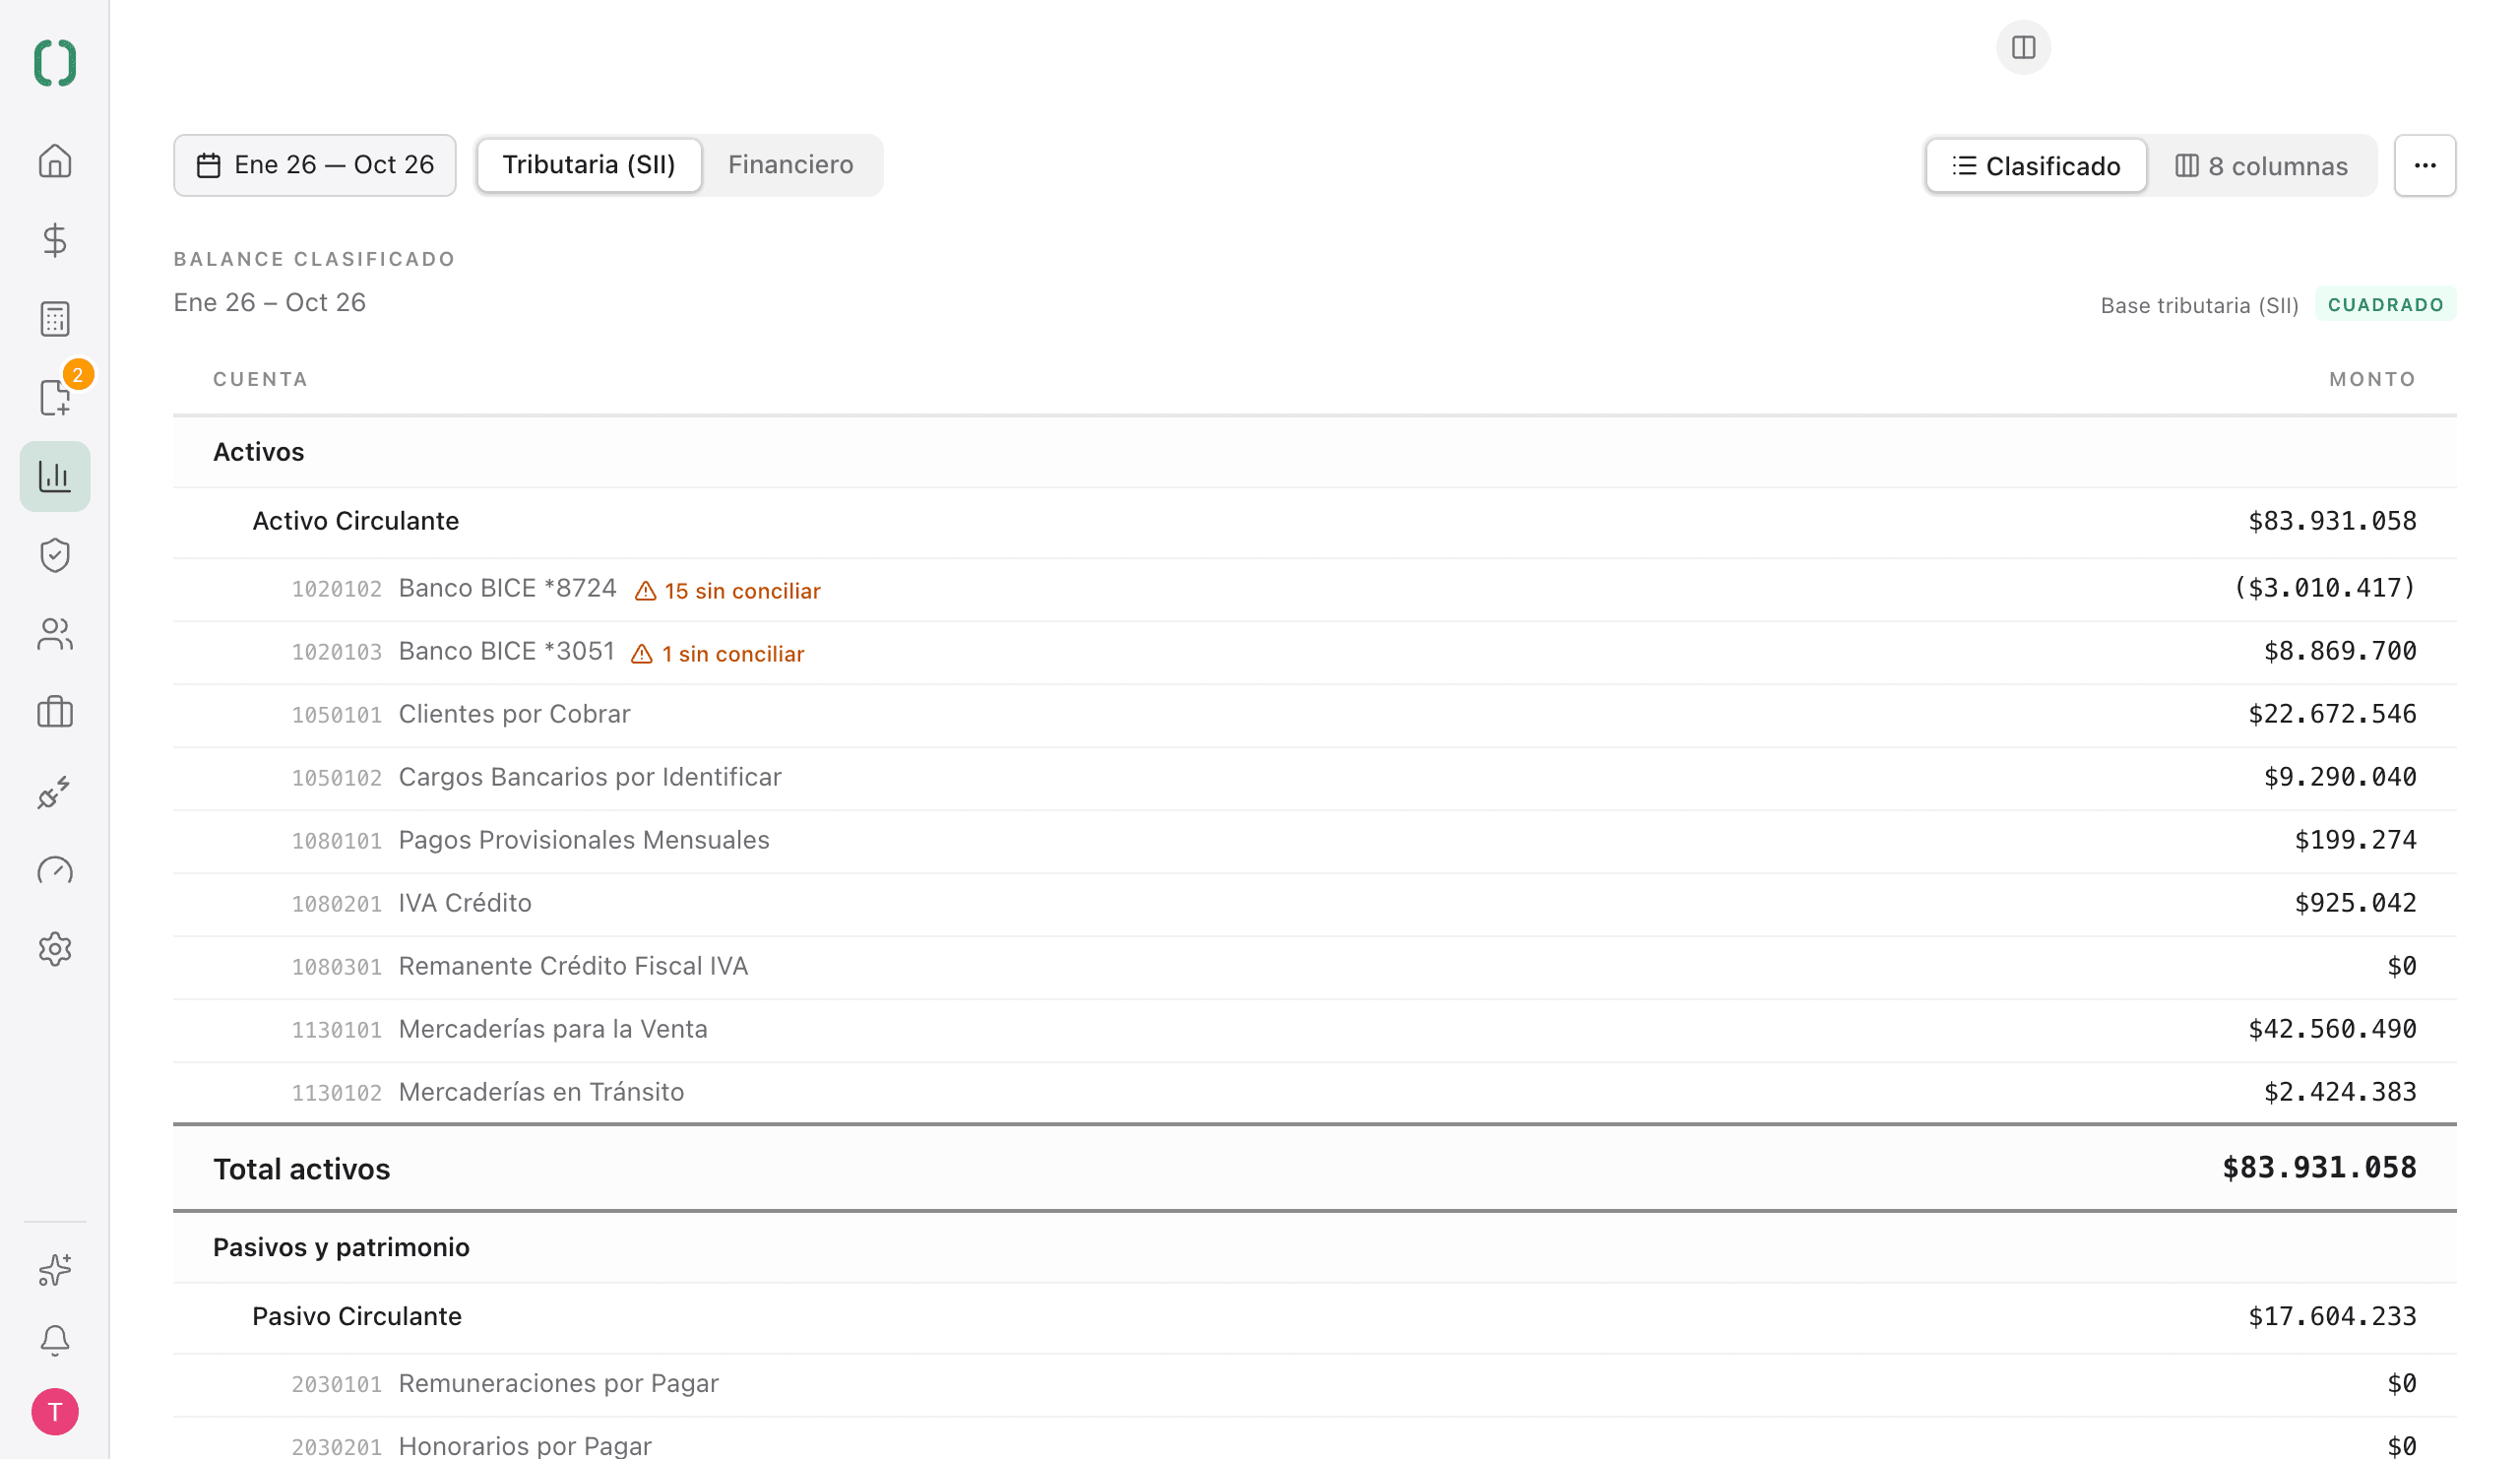Switch to Financiero view
Viewport: 2520px width, 1459px height.
pos(790,165)
